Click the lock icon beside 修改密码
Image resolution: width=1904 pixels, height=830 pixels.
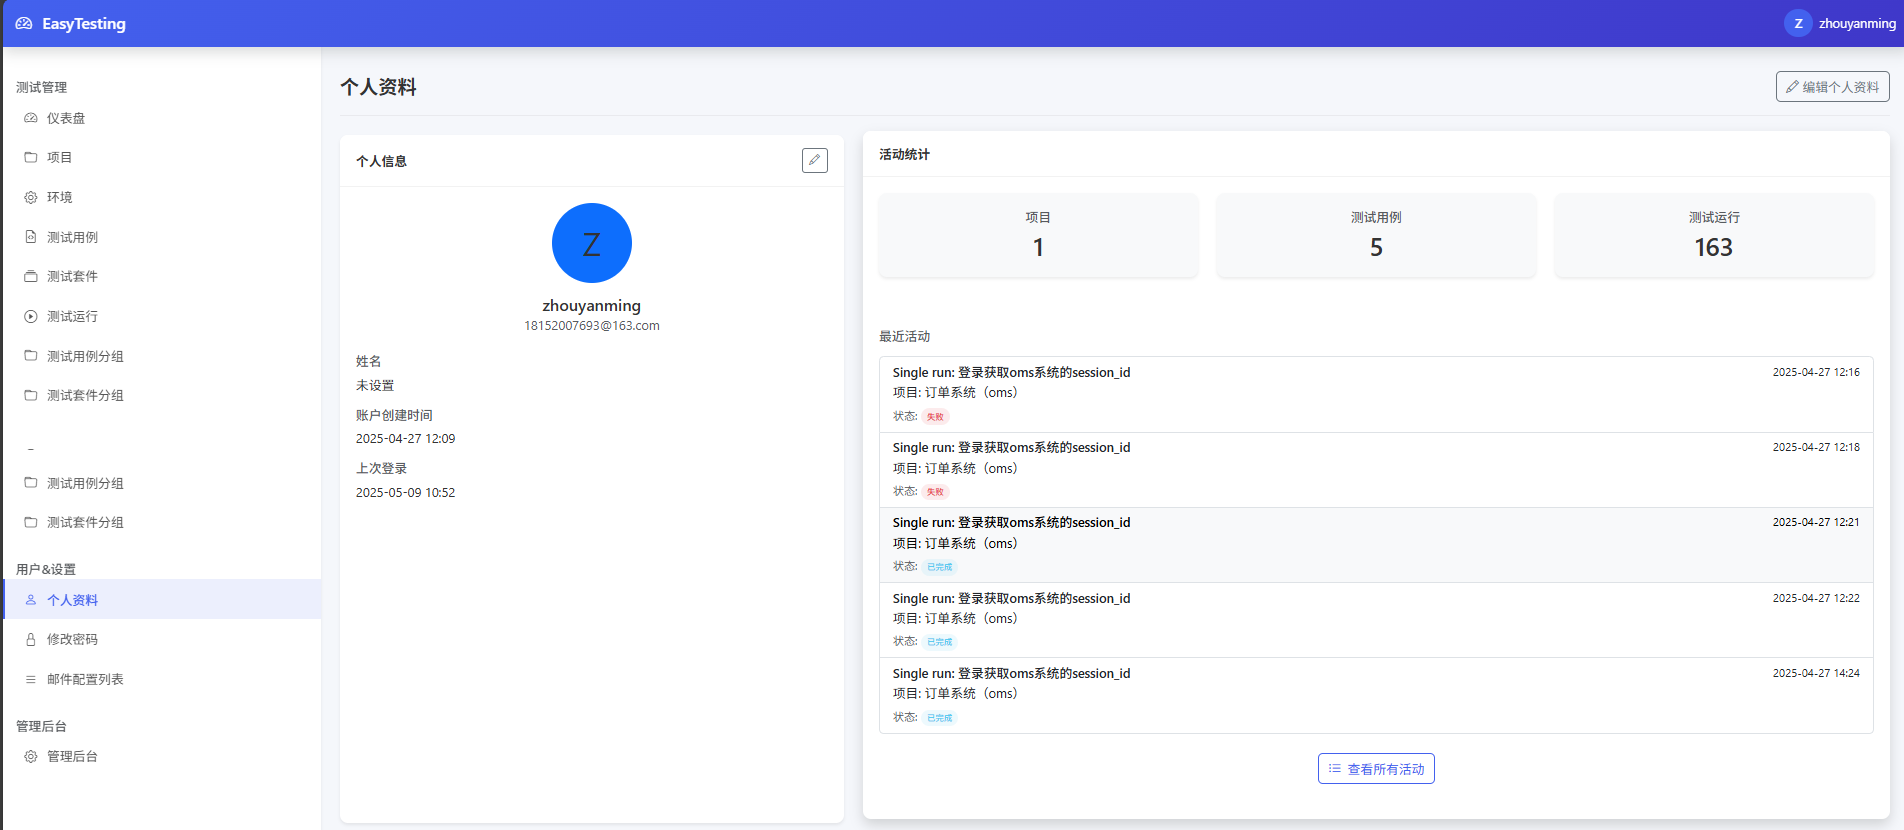[31, 639]
